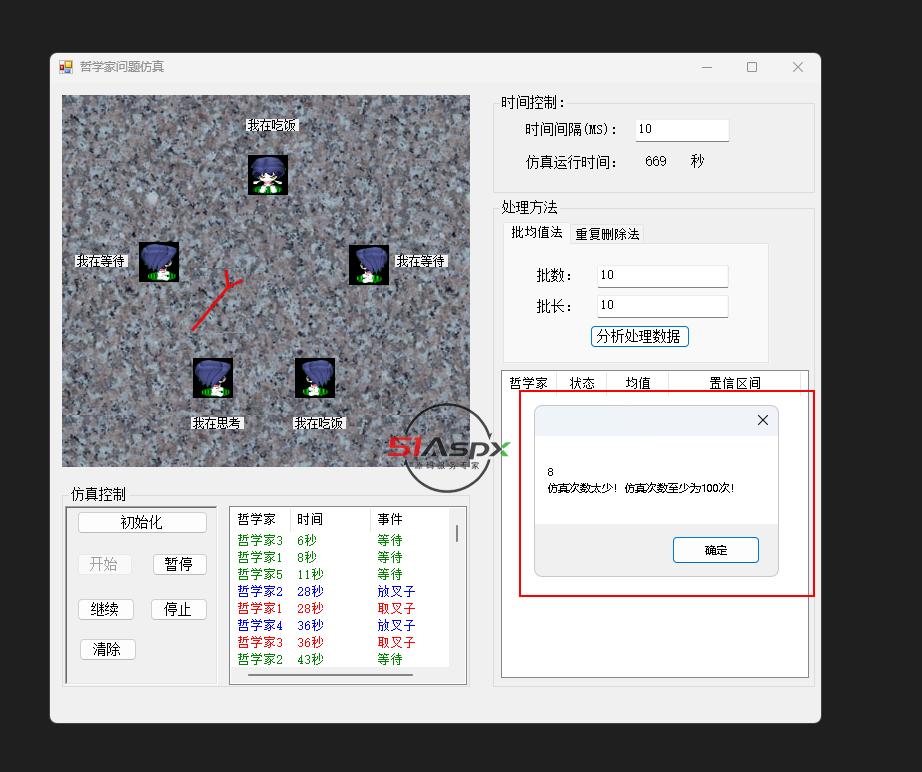Resume simulation using 继续 button
Viewport: 922px width, 772px height.
pos(105,609)
